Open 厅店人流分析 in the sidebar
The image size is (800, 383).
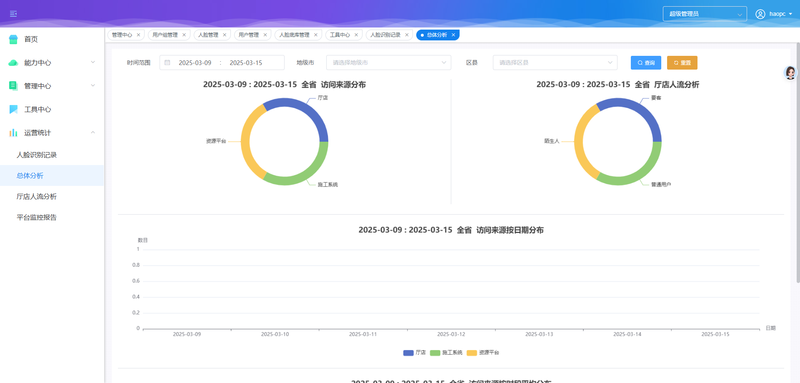tap(52, 196)
